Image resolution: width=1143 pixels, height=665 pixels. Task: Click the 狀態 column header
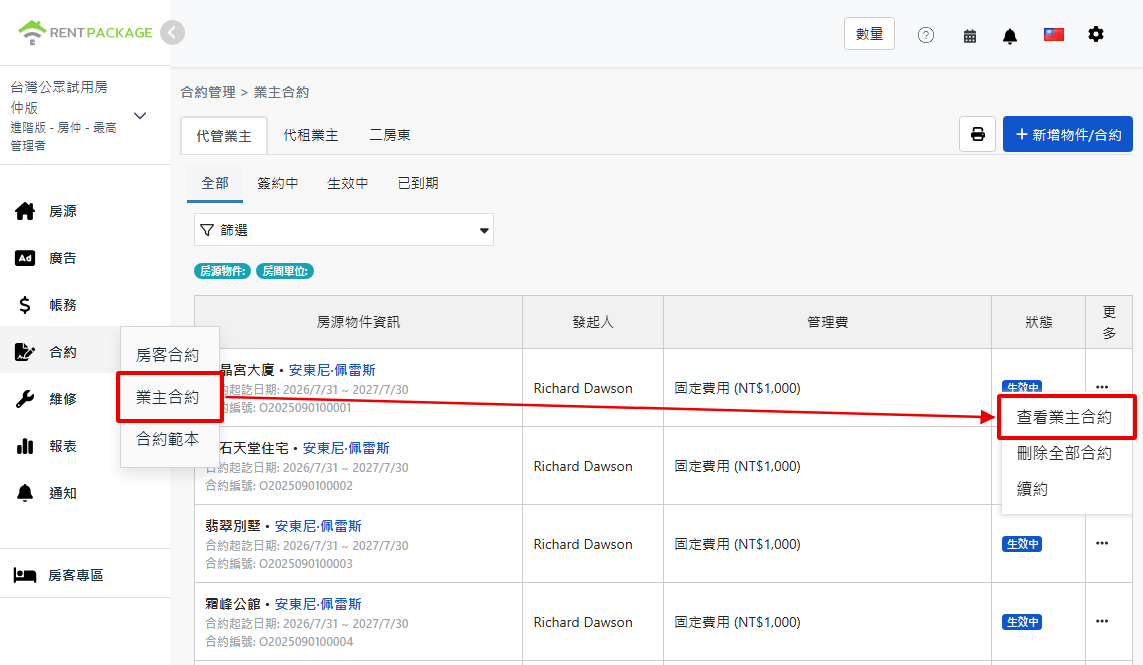click(x=1039, y=322)
